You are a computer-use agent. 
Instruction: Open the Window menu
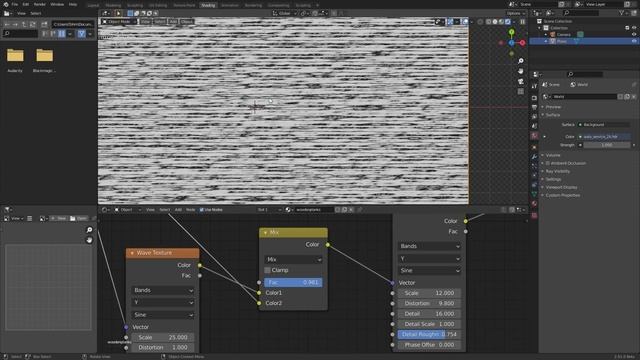click(57, 4)
